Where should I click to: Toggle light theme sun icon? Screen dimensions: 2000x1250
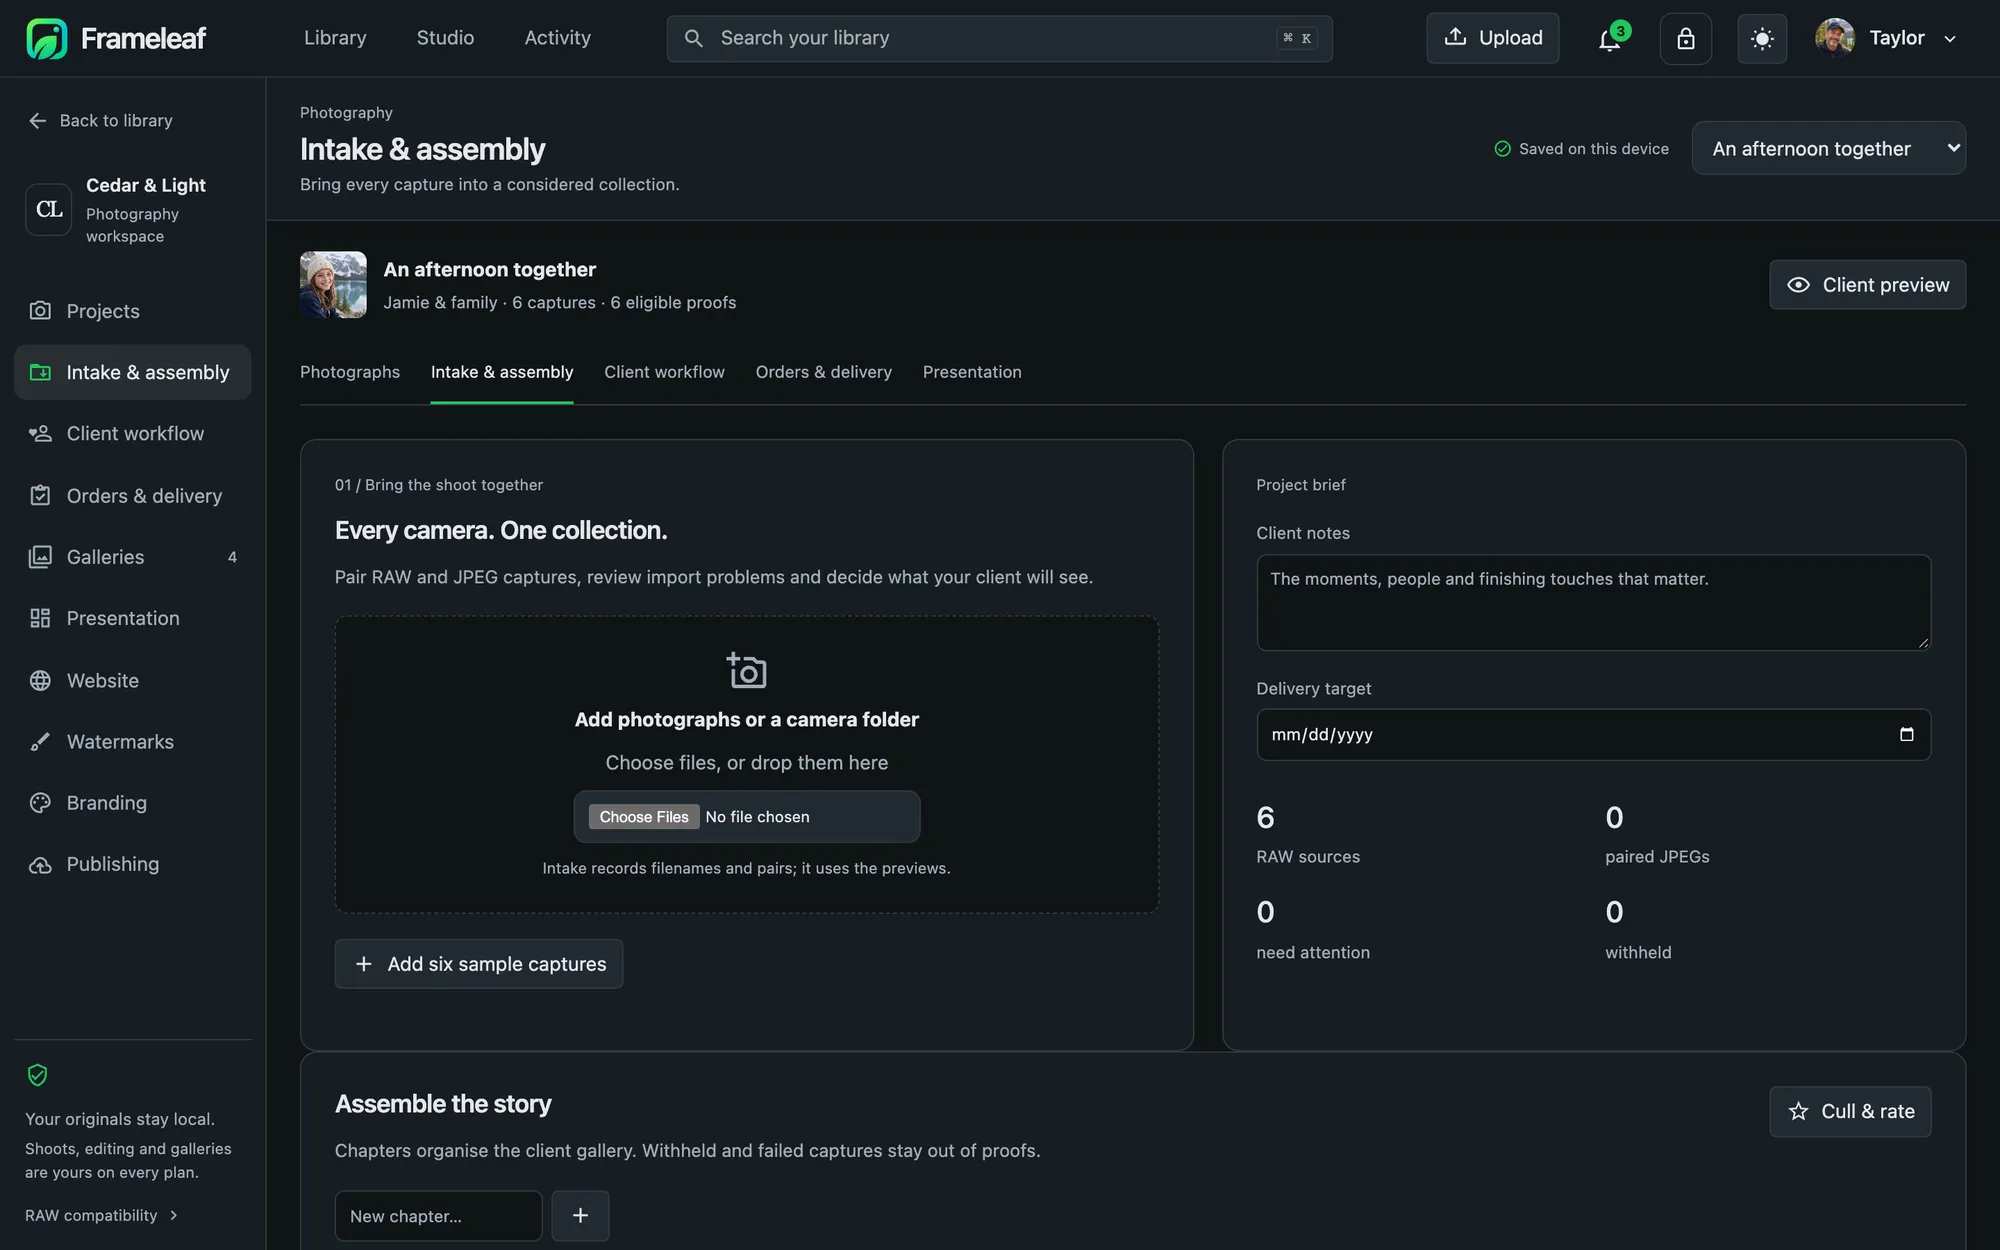point(1762,38)
